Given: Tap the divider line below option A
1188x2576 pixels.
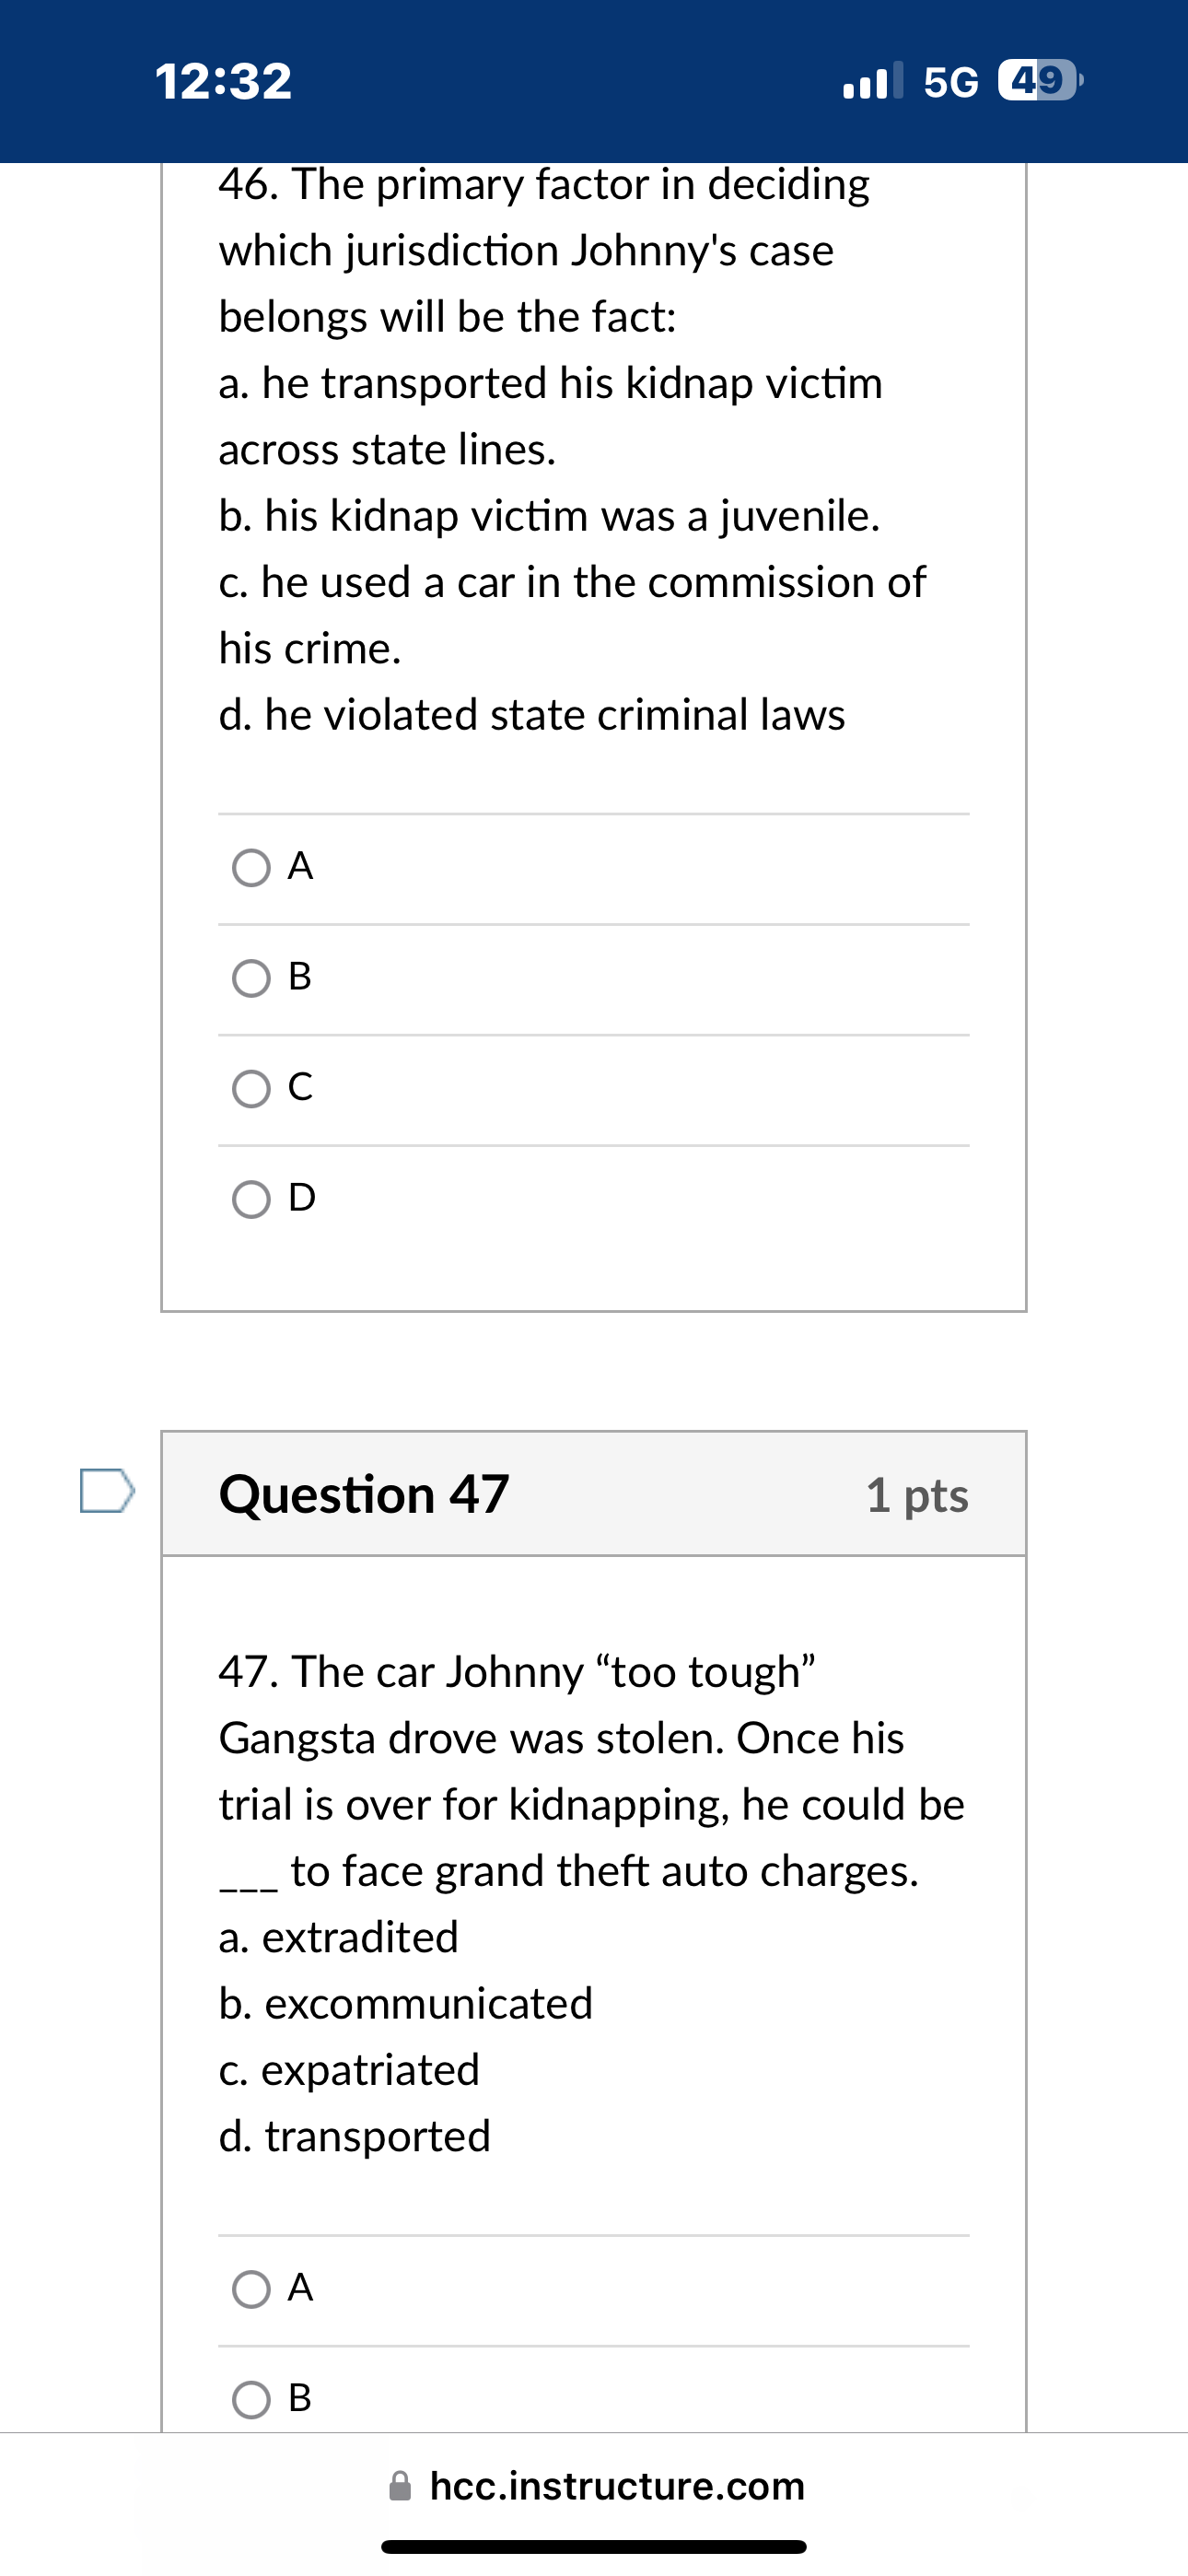Looking at the screenshot, I should [594, 924].
